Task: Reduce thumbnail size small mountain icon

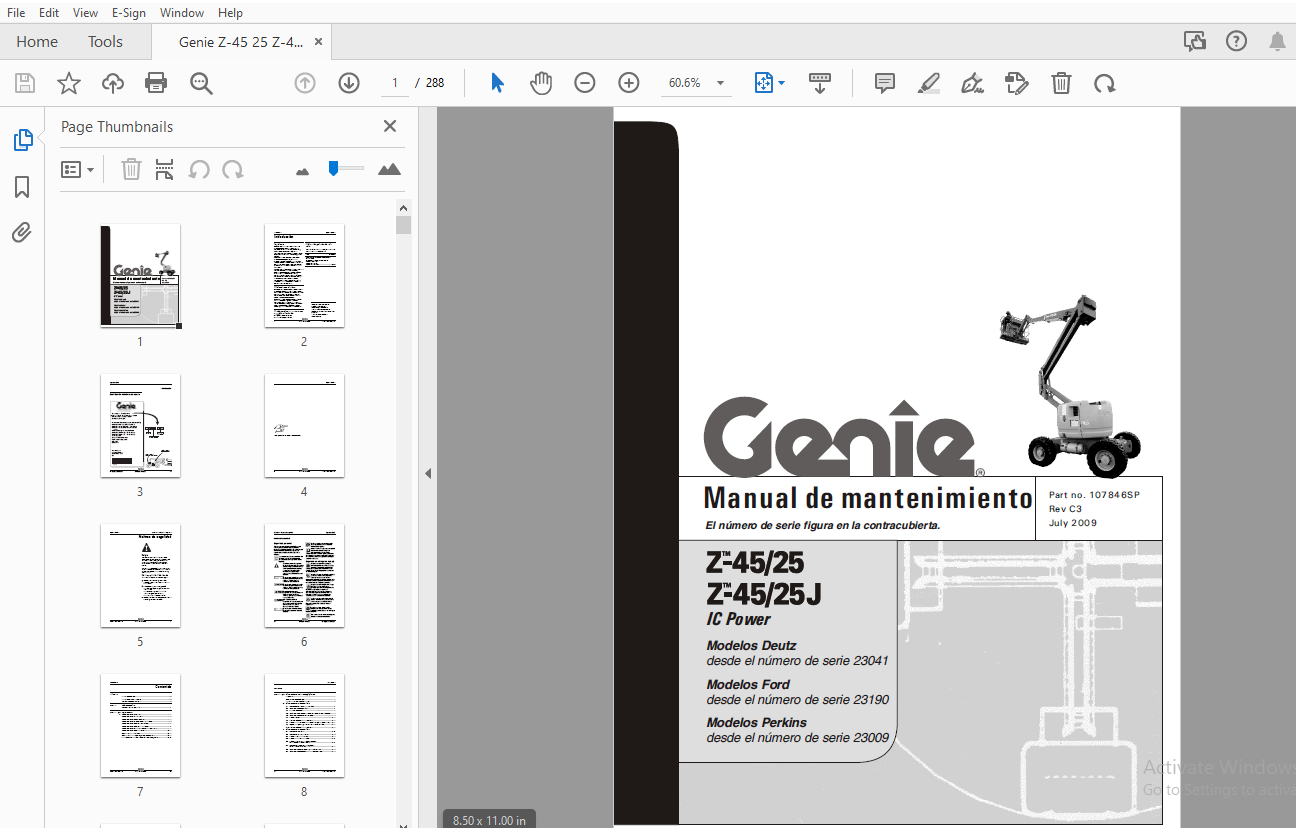Action: point(303,171)
